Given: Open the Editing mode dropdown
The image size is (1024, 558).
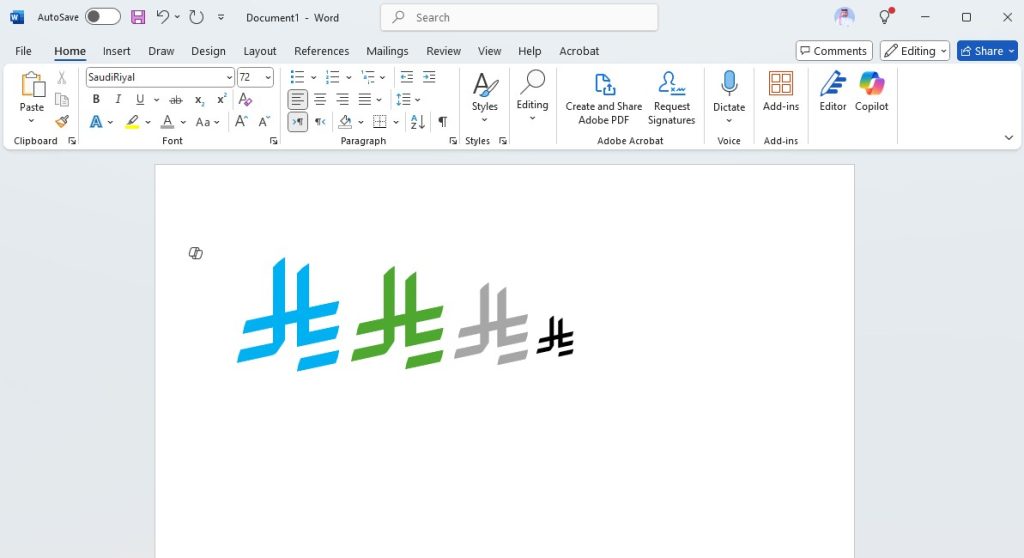Looking at the screenshot, I should coord(916,51).
